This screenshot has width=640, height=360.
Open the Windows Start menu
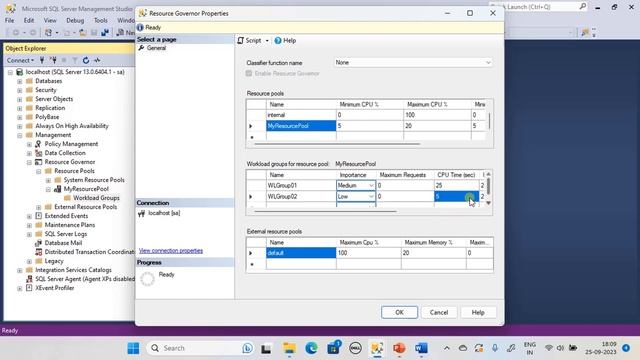coord(133,348)
